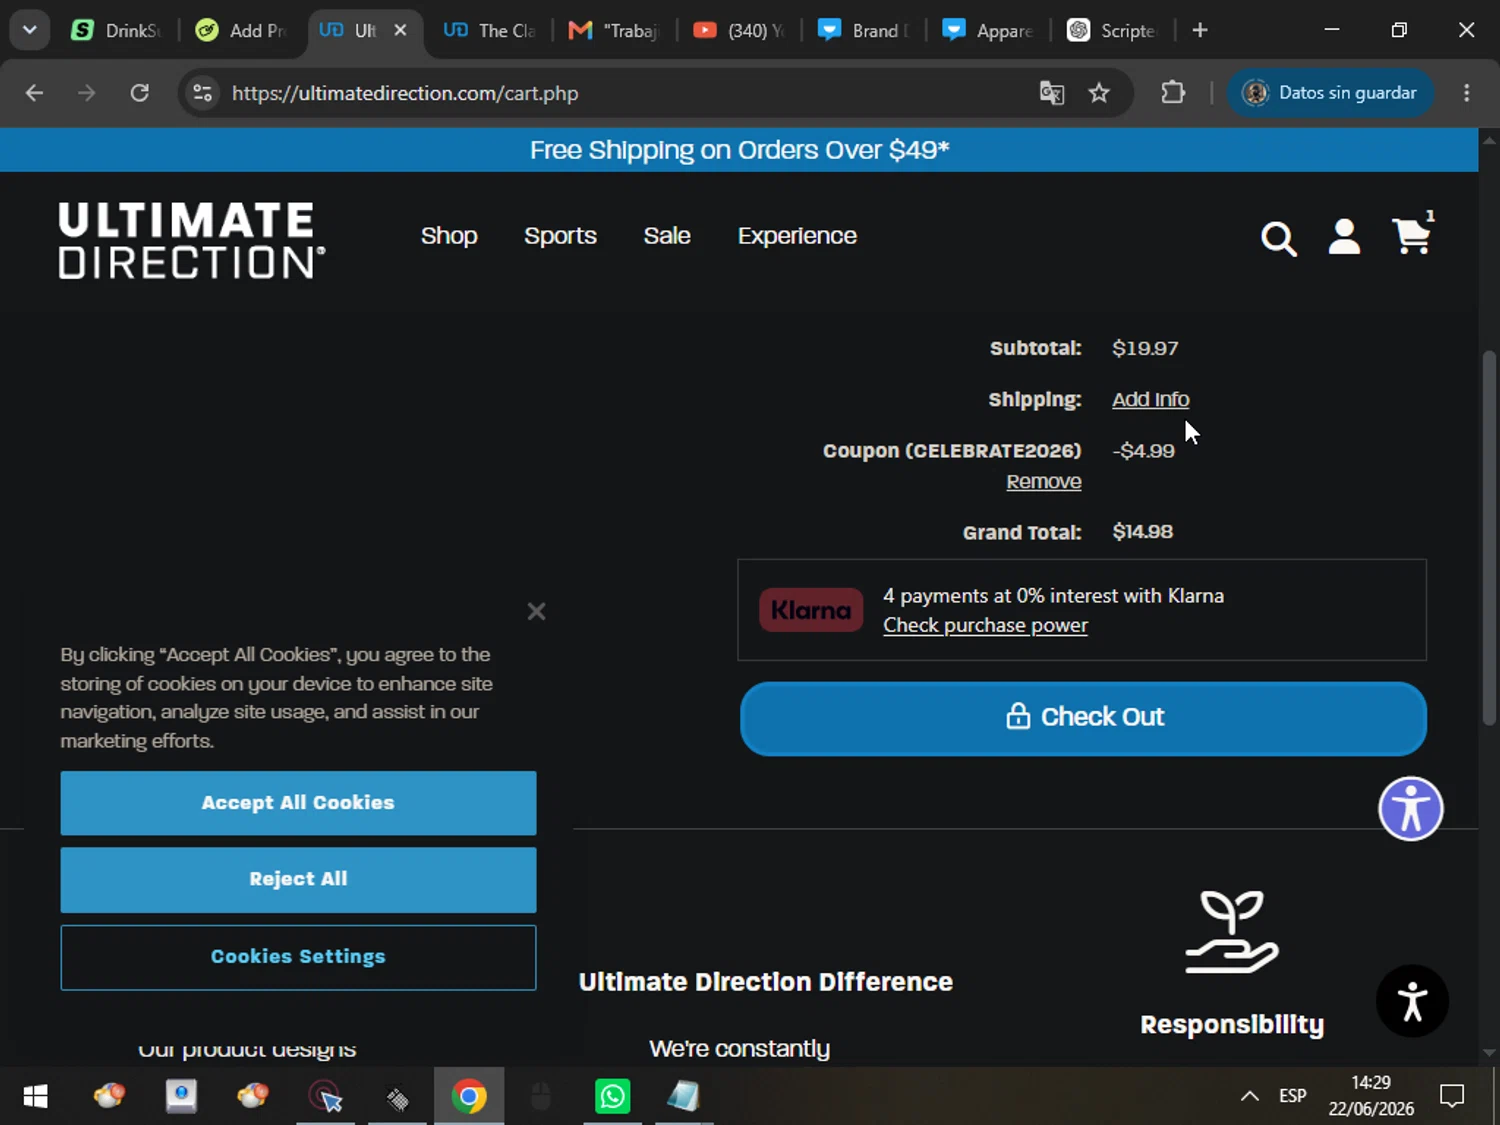Click the ESP language indicator
Viewport: 1500px width, 1125px height.
[x=1292, y=1096]
